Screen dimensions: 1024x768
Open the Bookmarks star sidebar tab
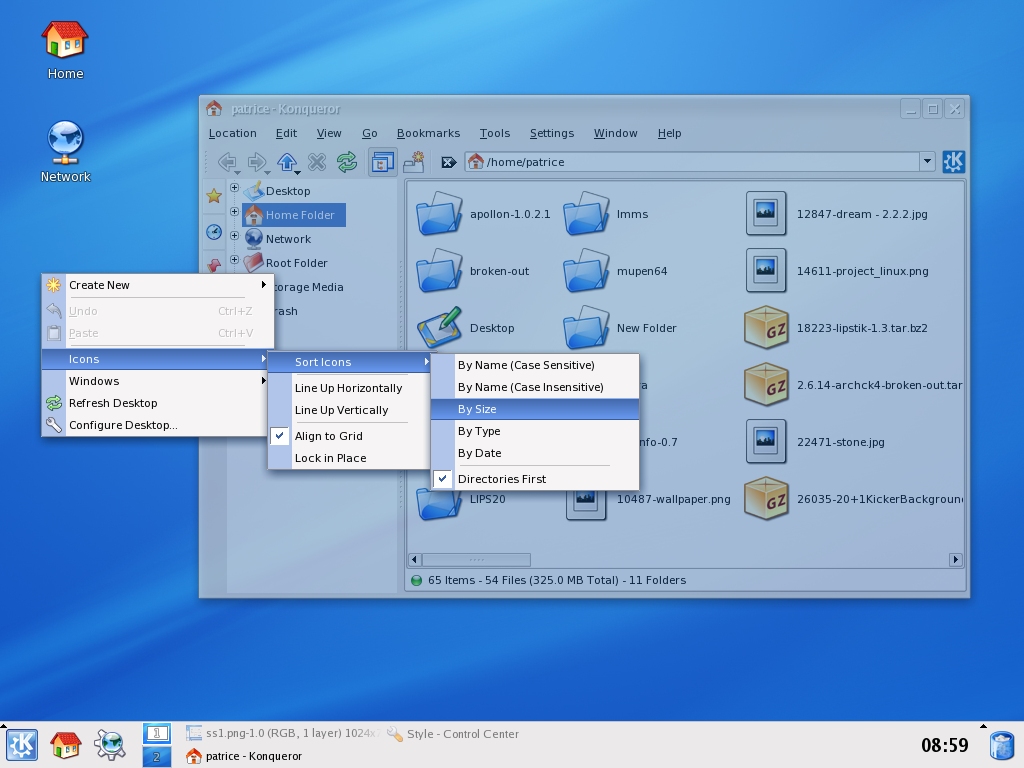(214, 195)
